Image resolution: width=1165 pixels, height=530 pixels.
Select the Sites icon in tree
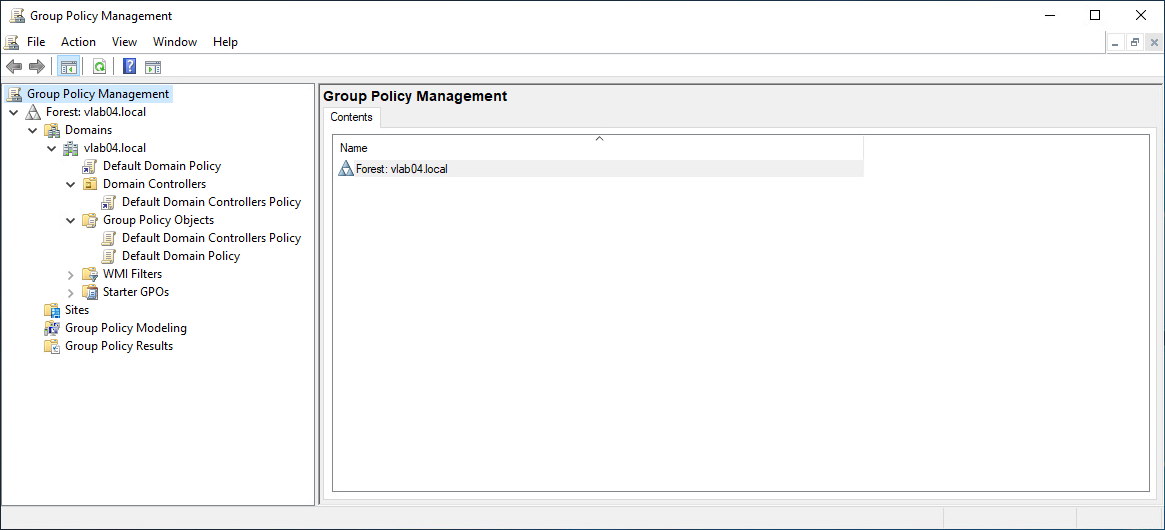52,310
